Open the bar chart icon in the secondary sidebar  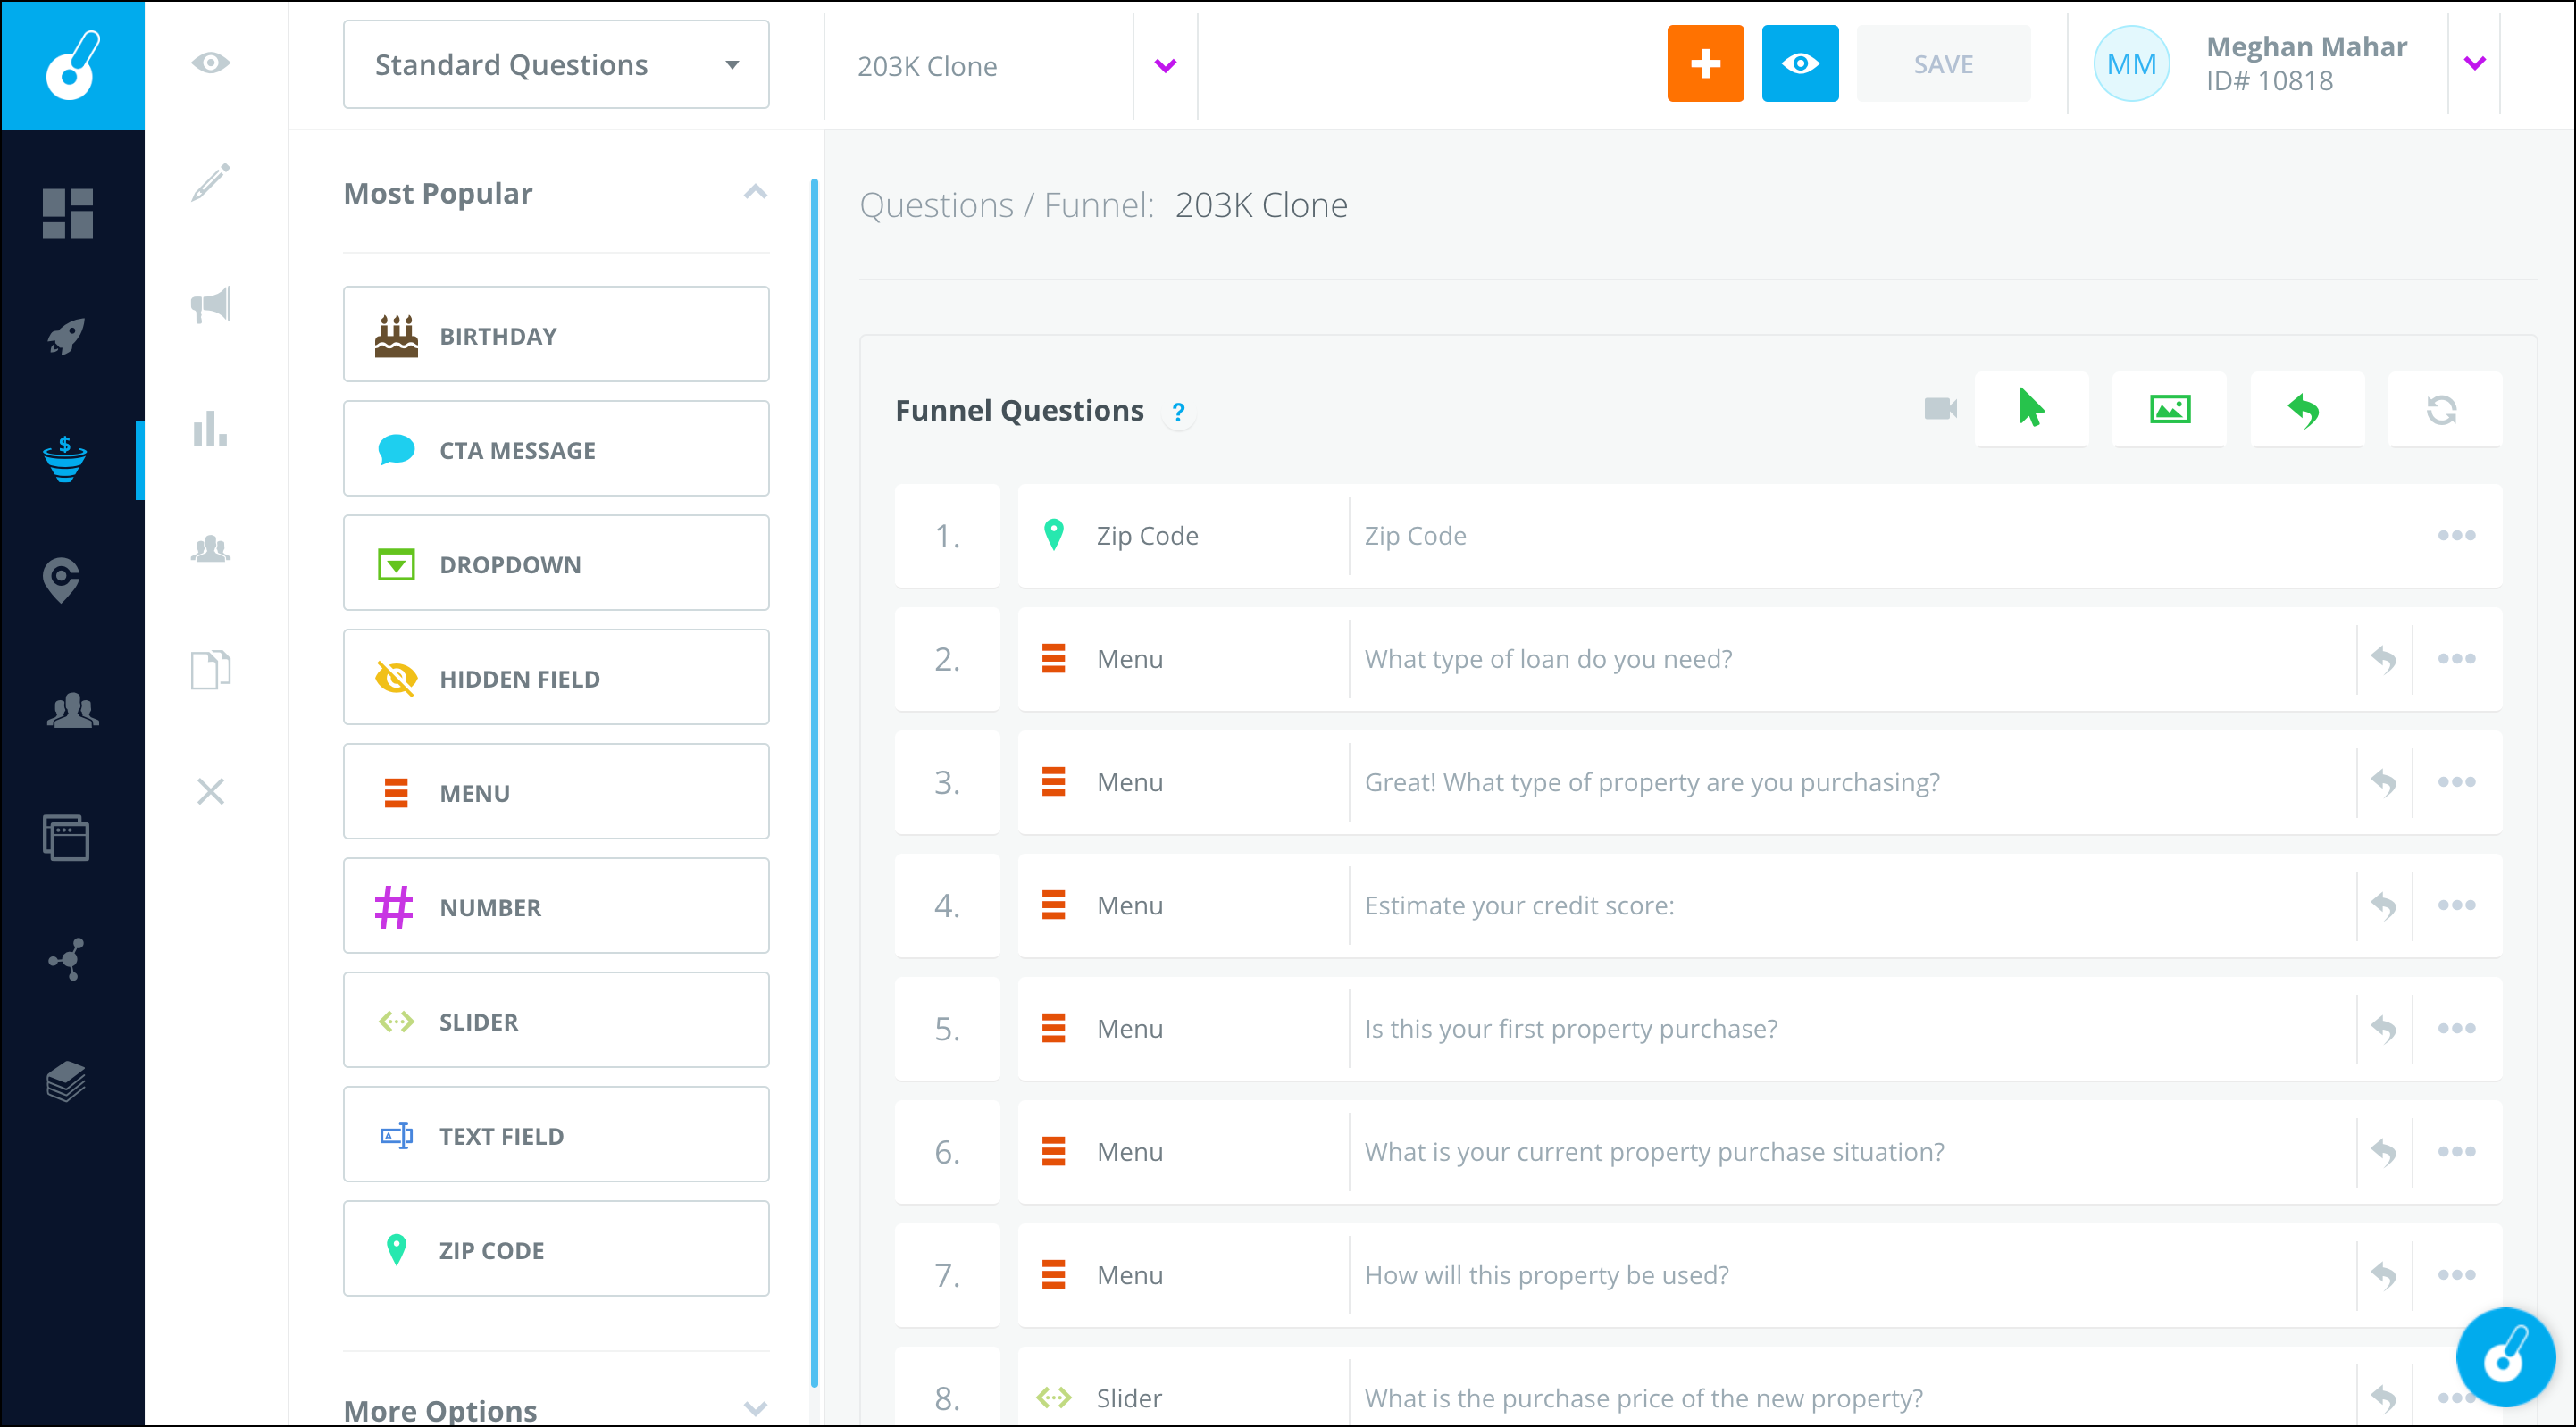tap(210, 428)
